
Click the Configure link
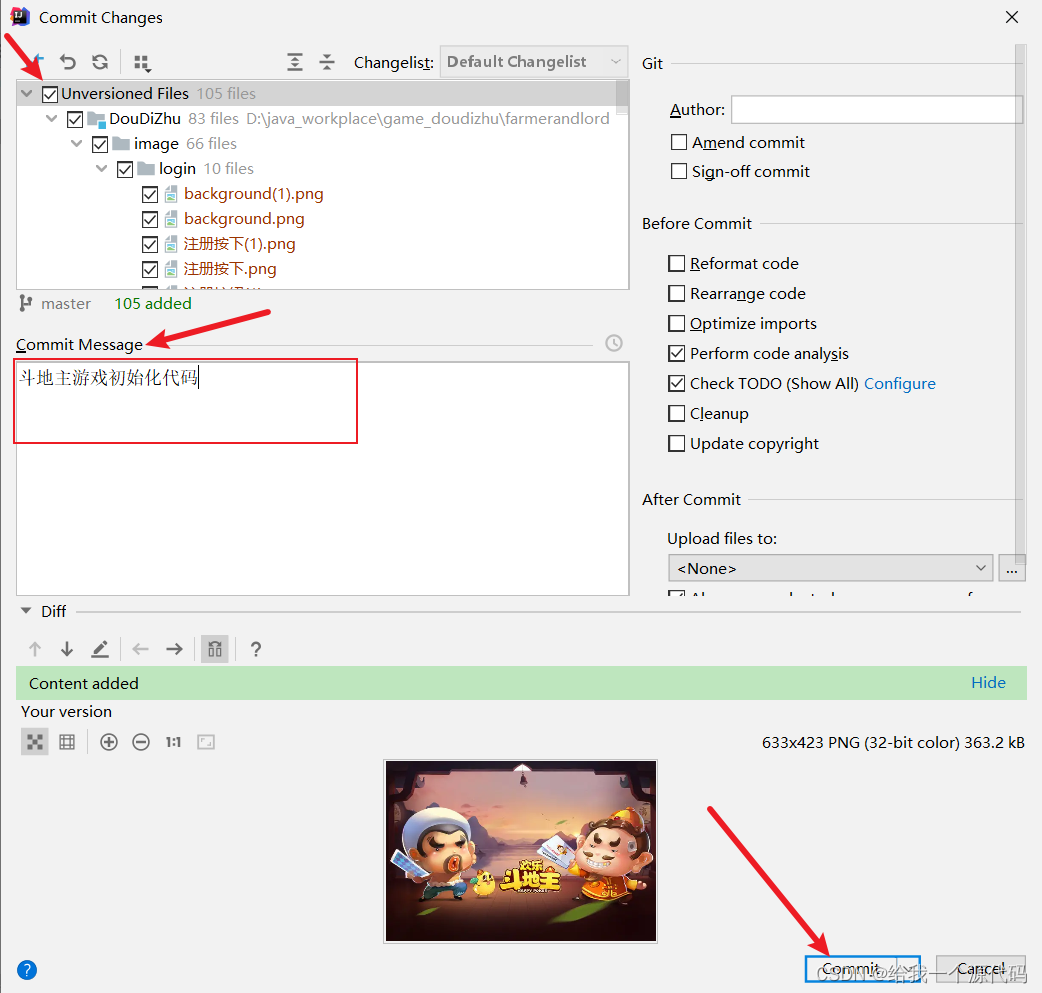899,384
